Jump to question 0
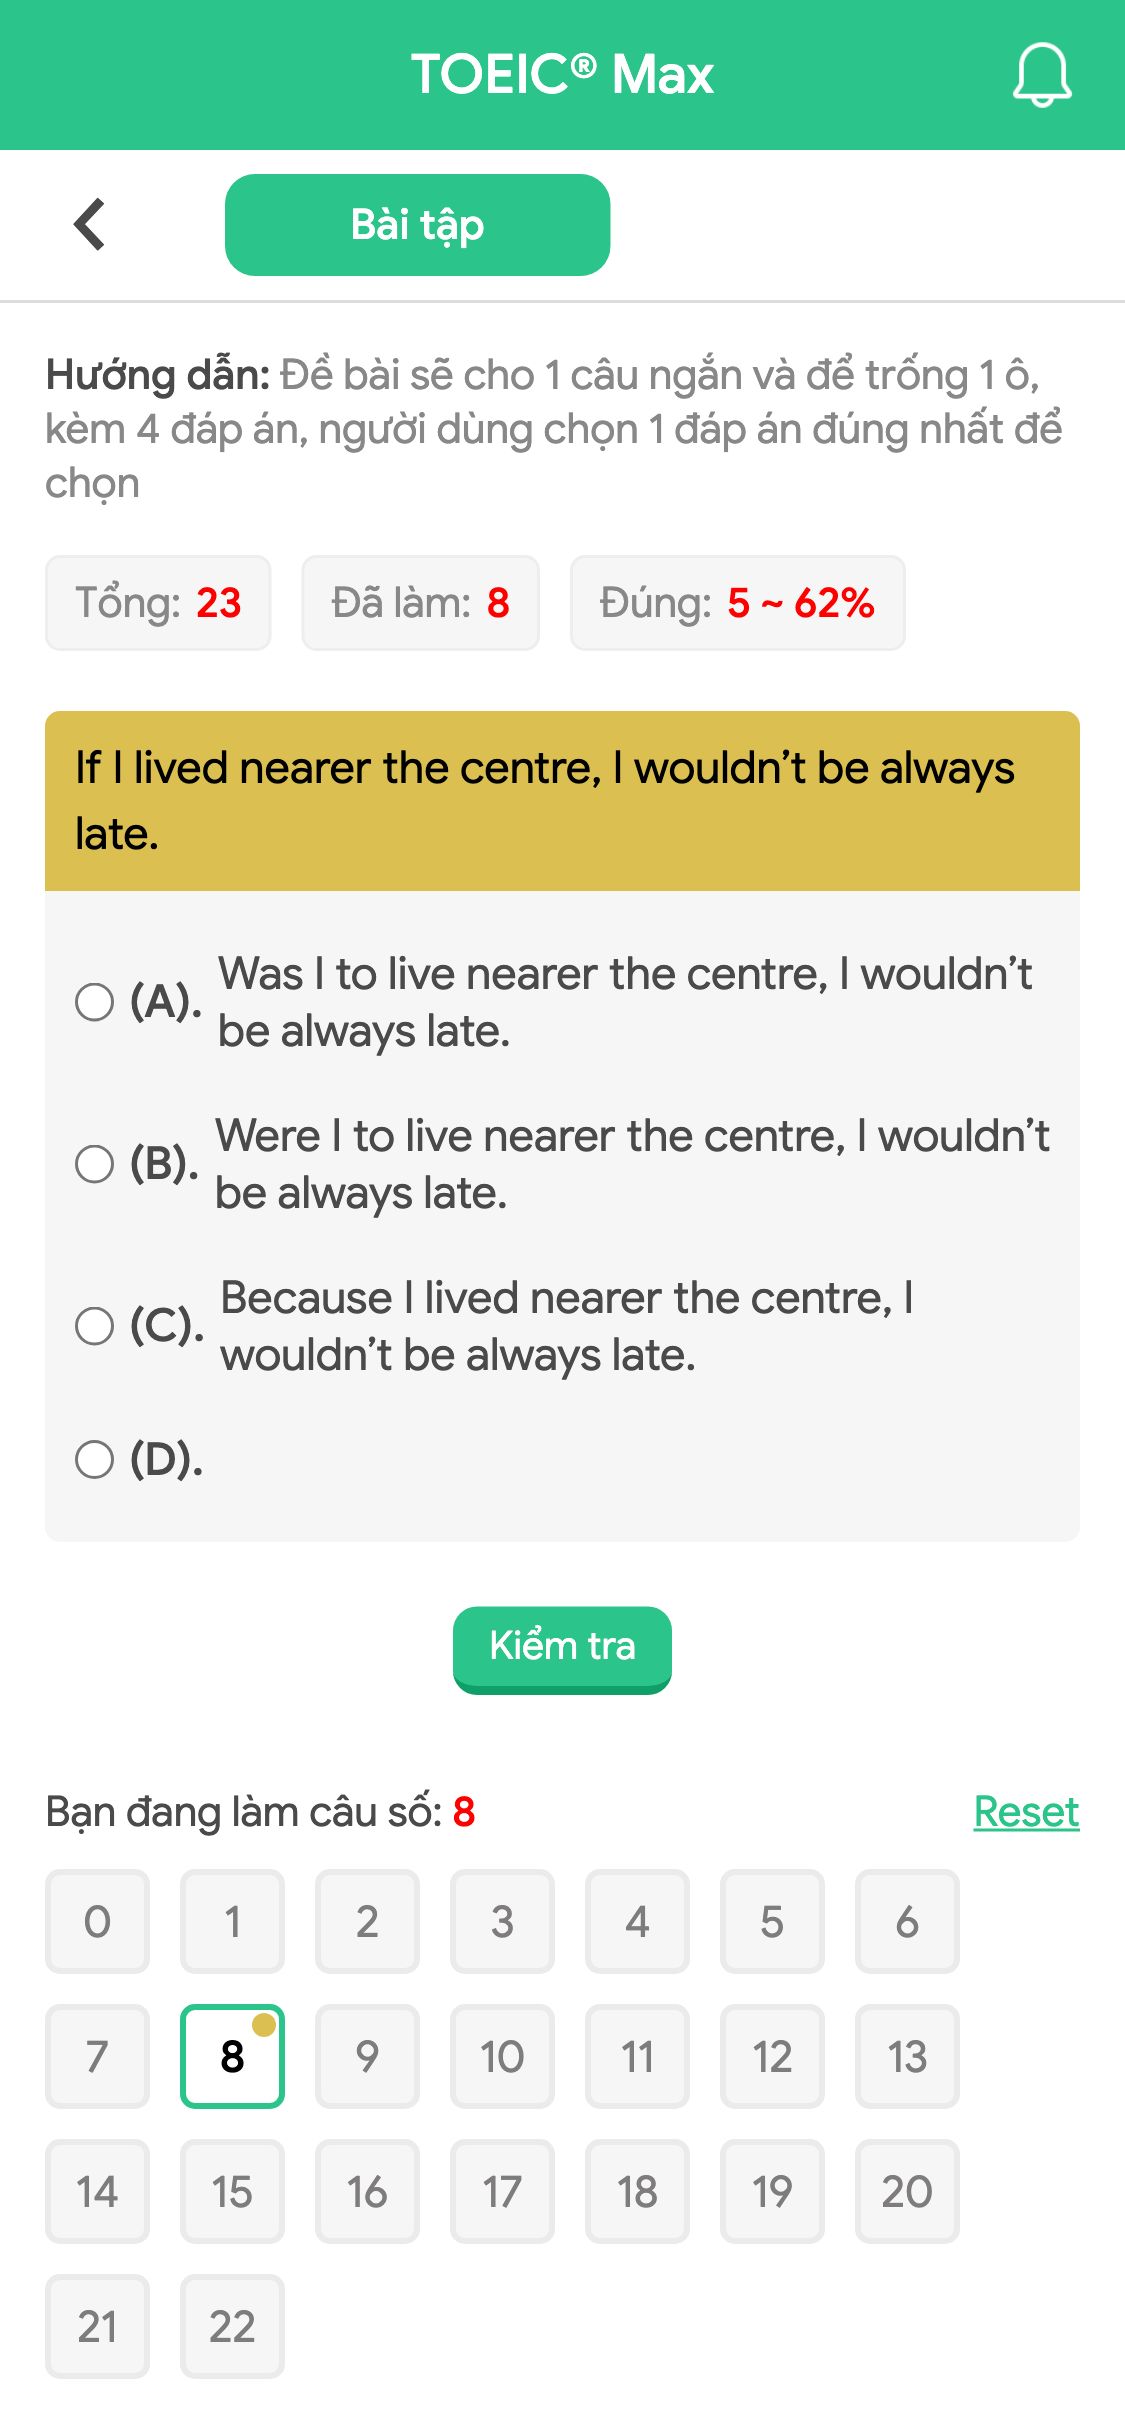The width and height of the screenshot is (1125, 2436). (96, 1921)
